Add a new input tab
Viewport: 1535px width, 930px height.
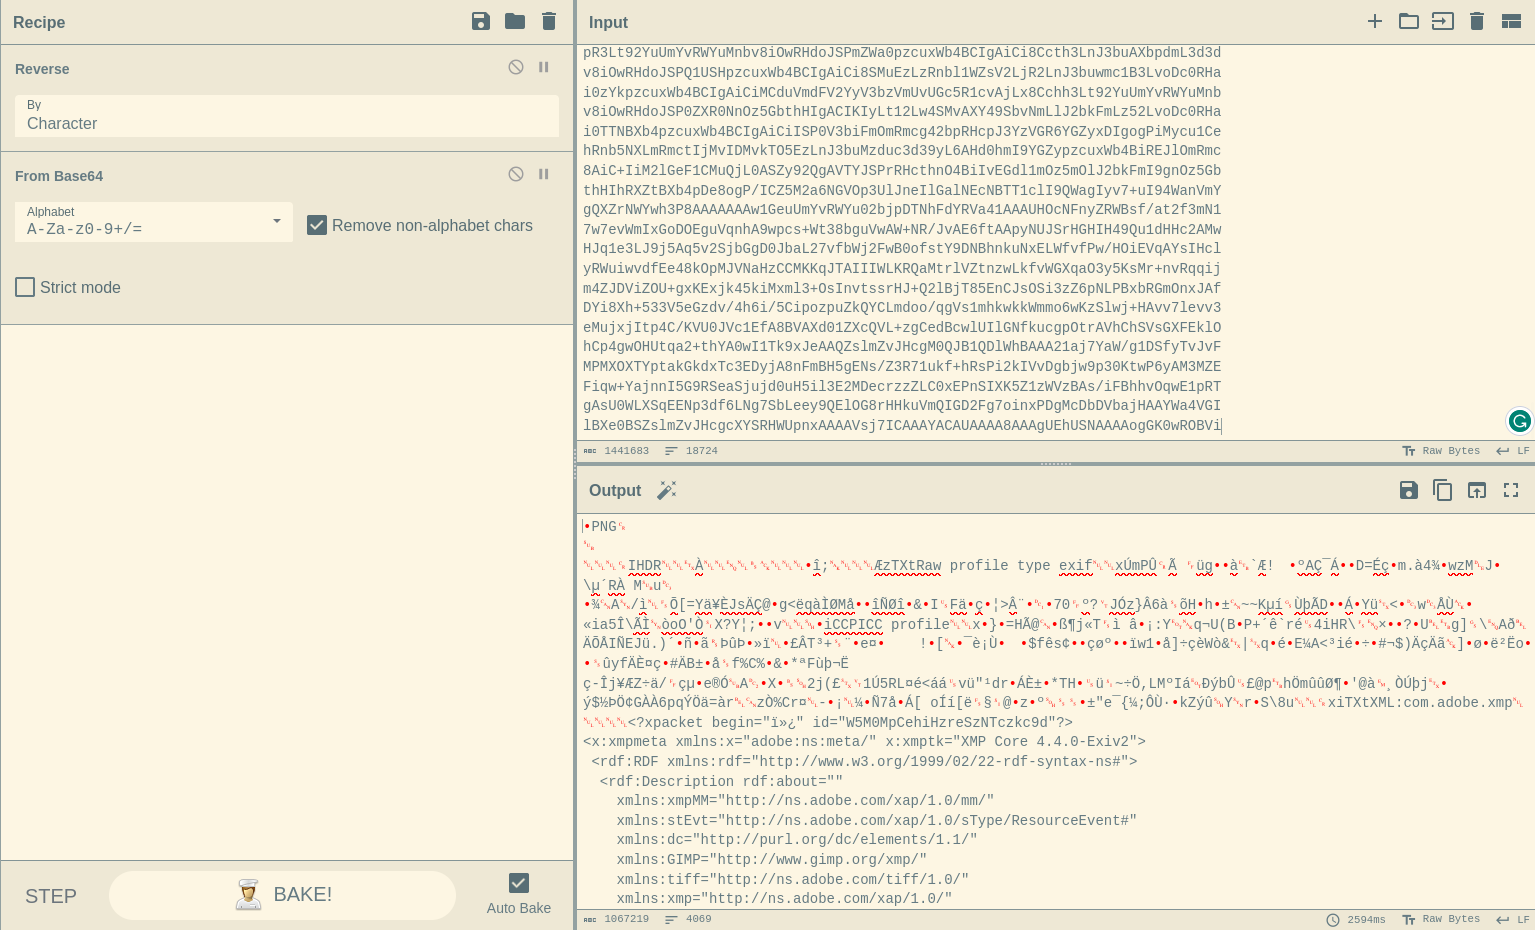pyautogui.click(x=1375, y=21)
